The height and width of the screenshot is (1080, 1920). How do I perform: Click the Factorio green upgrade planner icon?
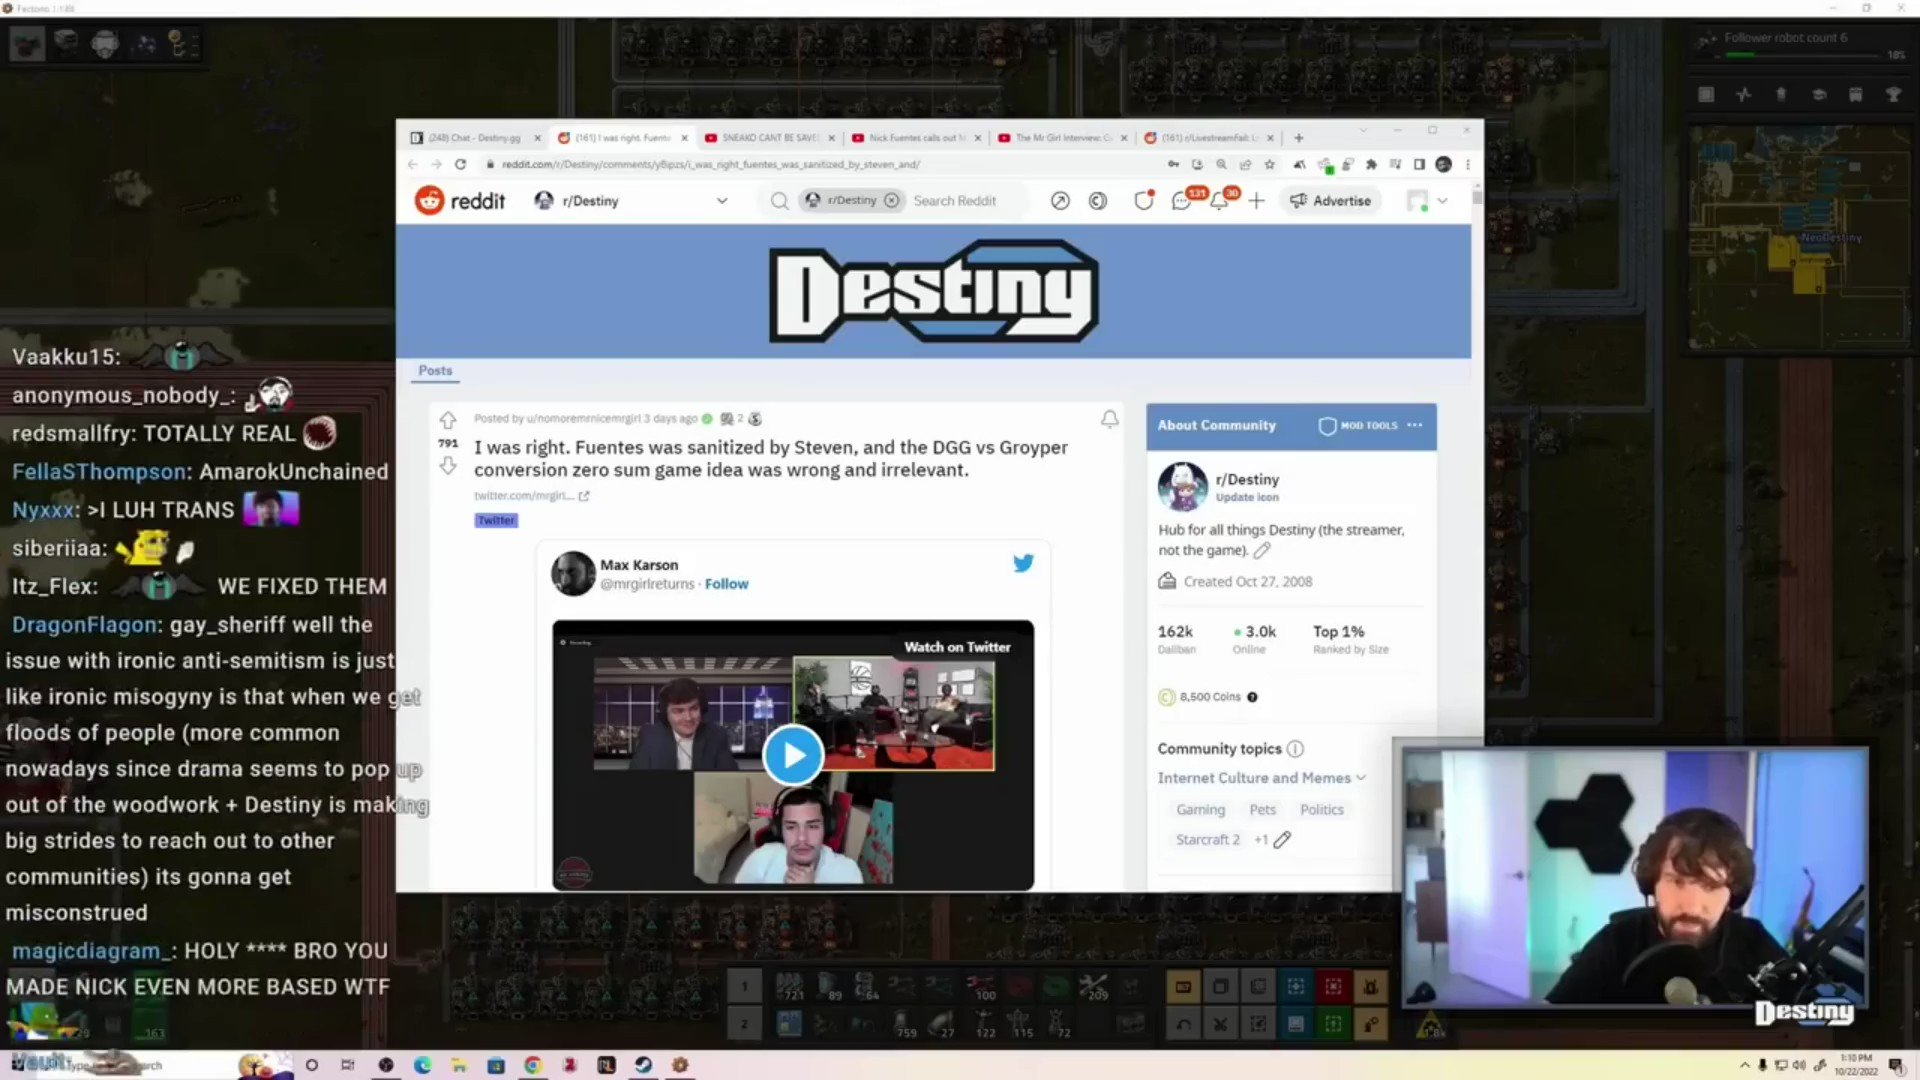pyautogui.click(x=1333, y=1024)
